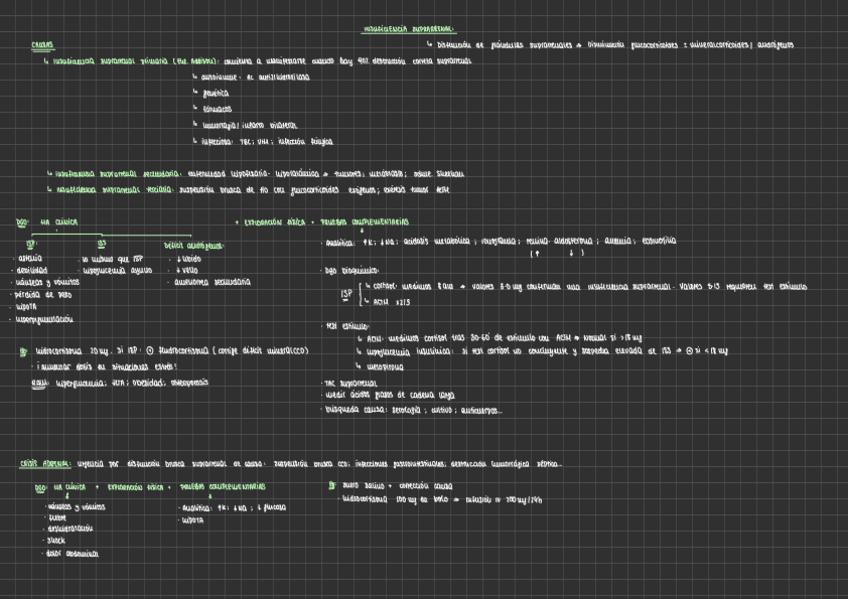Click the "metopirona" bullet

tap(385, 367)
